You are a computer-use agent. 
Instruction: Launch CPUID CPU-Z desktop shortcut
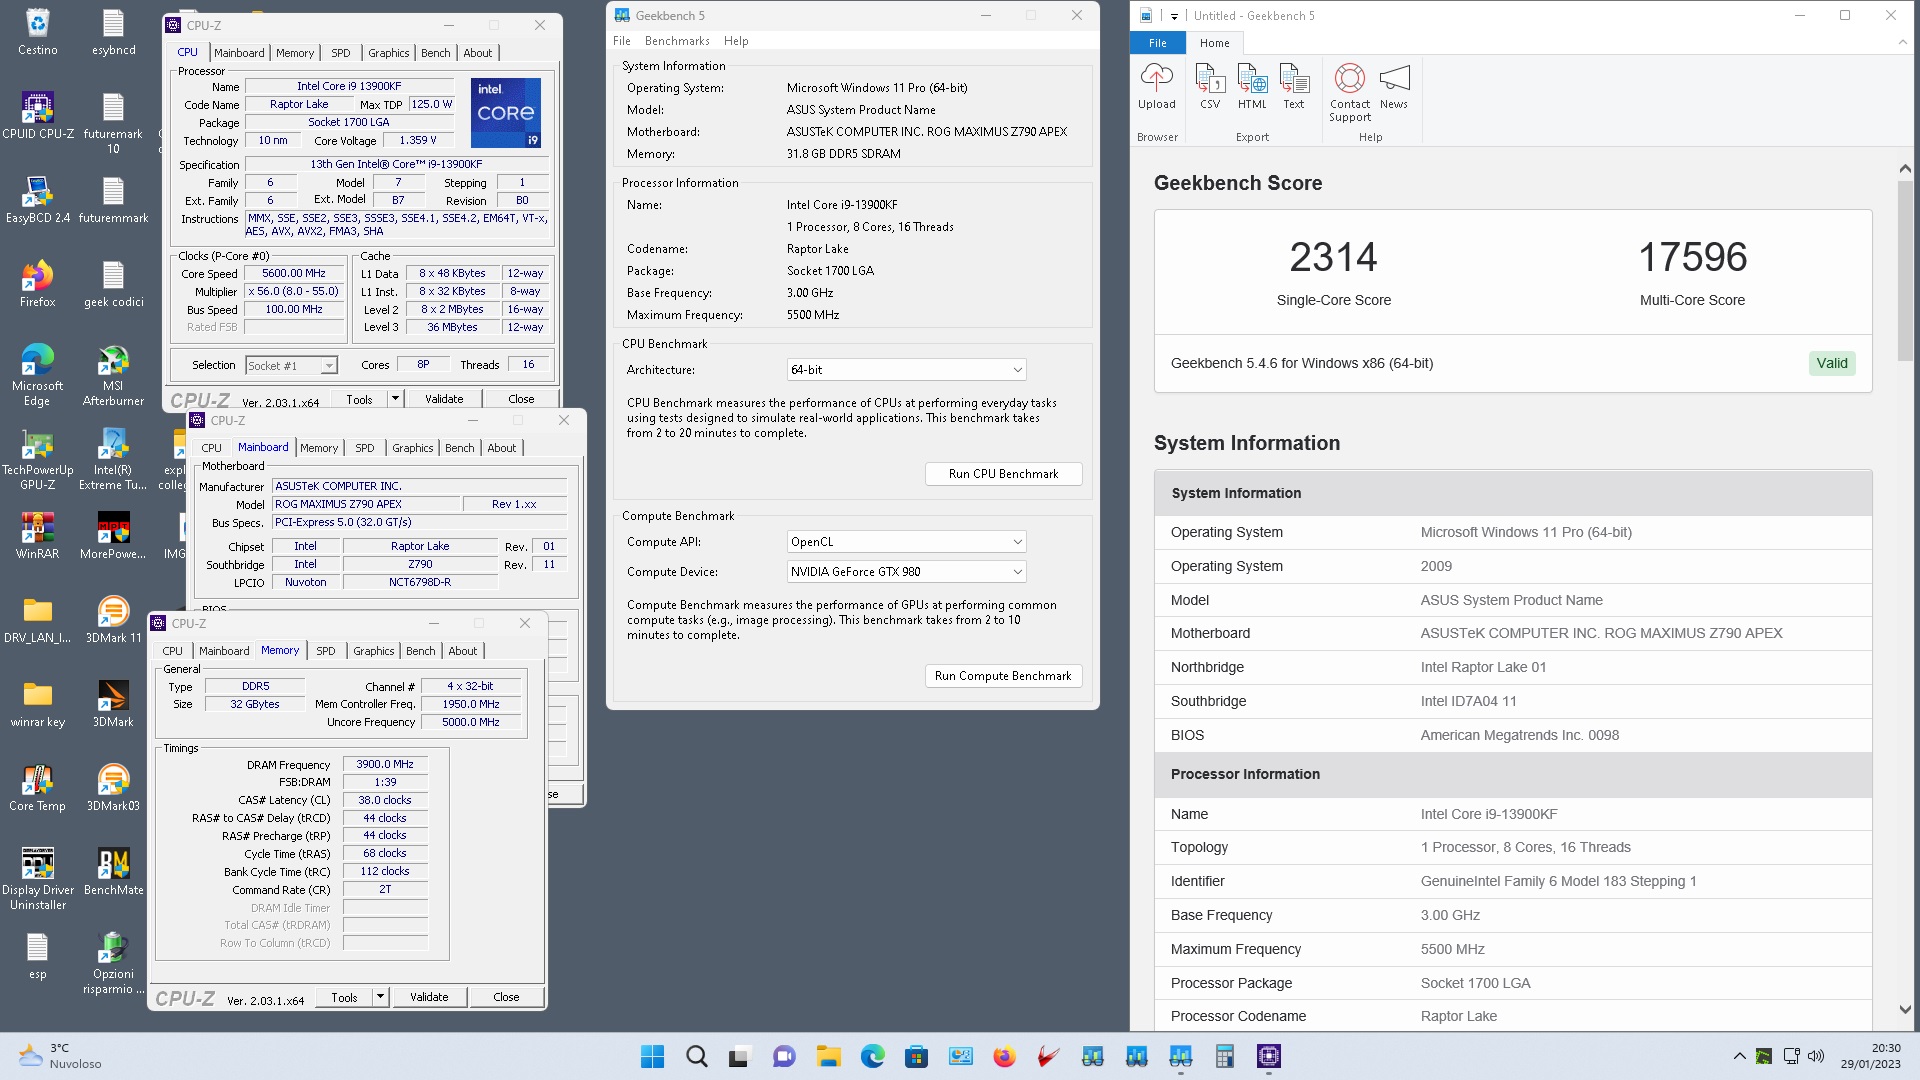click(37, 116)
